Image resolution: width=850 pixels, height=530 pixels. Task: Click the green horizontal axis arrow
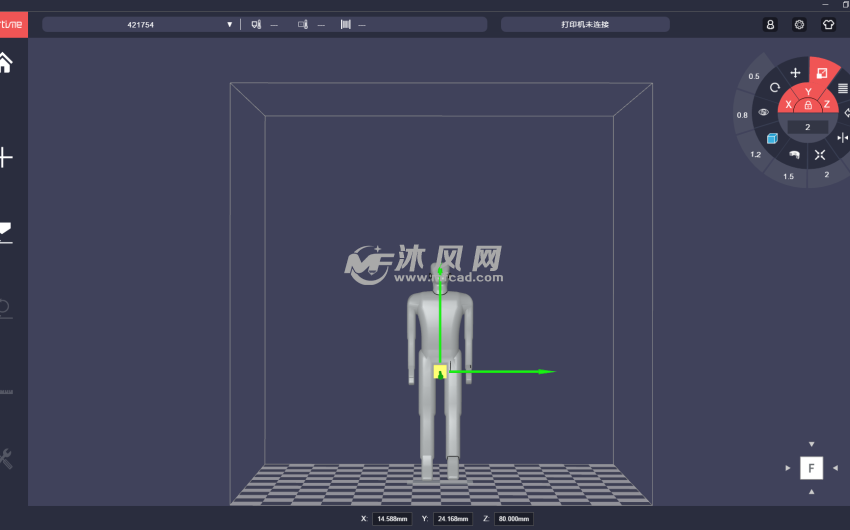[x=503, y=371]
